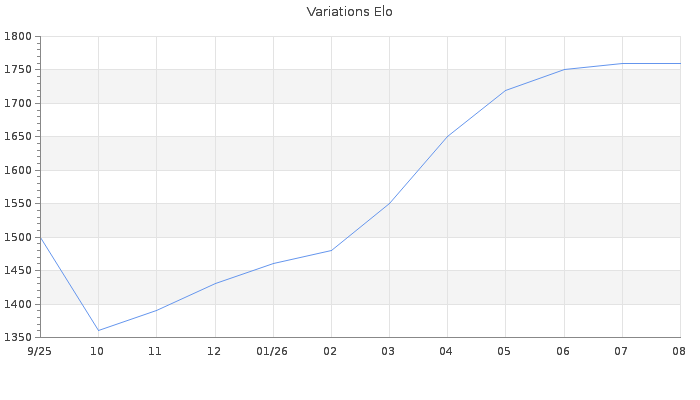Click the line's data point at 12

[x=215, y=283]
